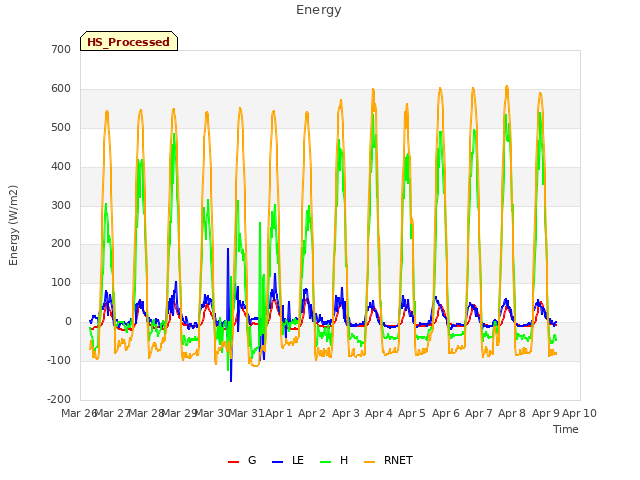640x480 pixels.
Task: Click the Time axis label
Action: pyautogui.click(x=566, y=429)
